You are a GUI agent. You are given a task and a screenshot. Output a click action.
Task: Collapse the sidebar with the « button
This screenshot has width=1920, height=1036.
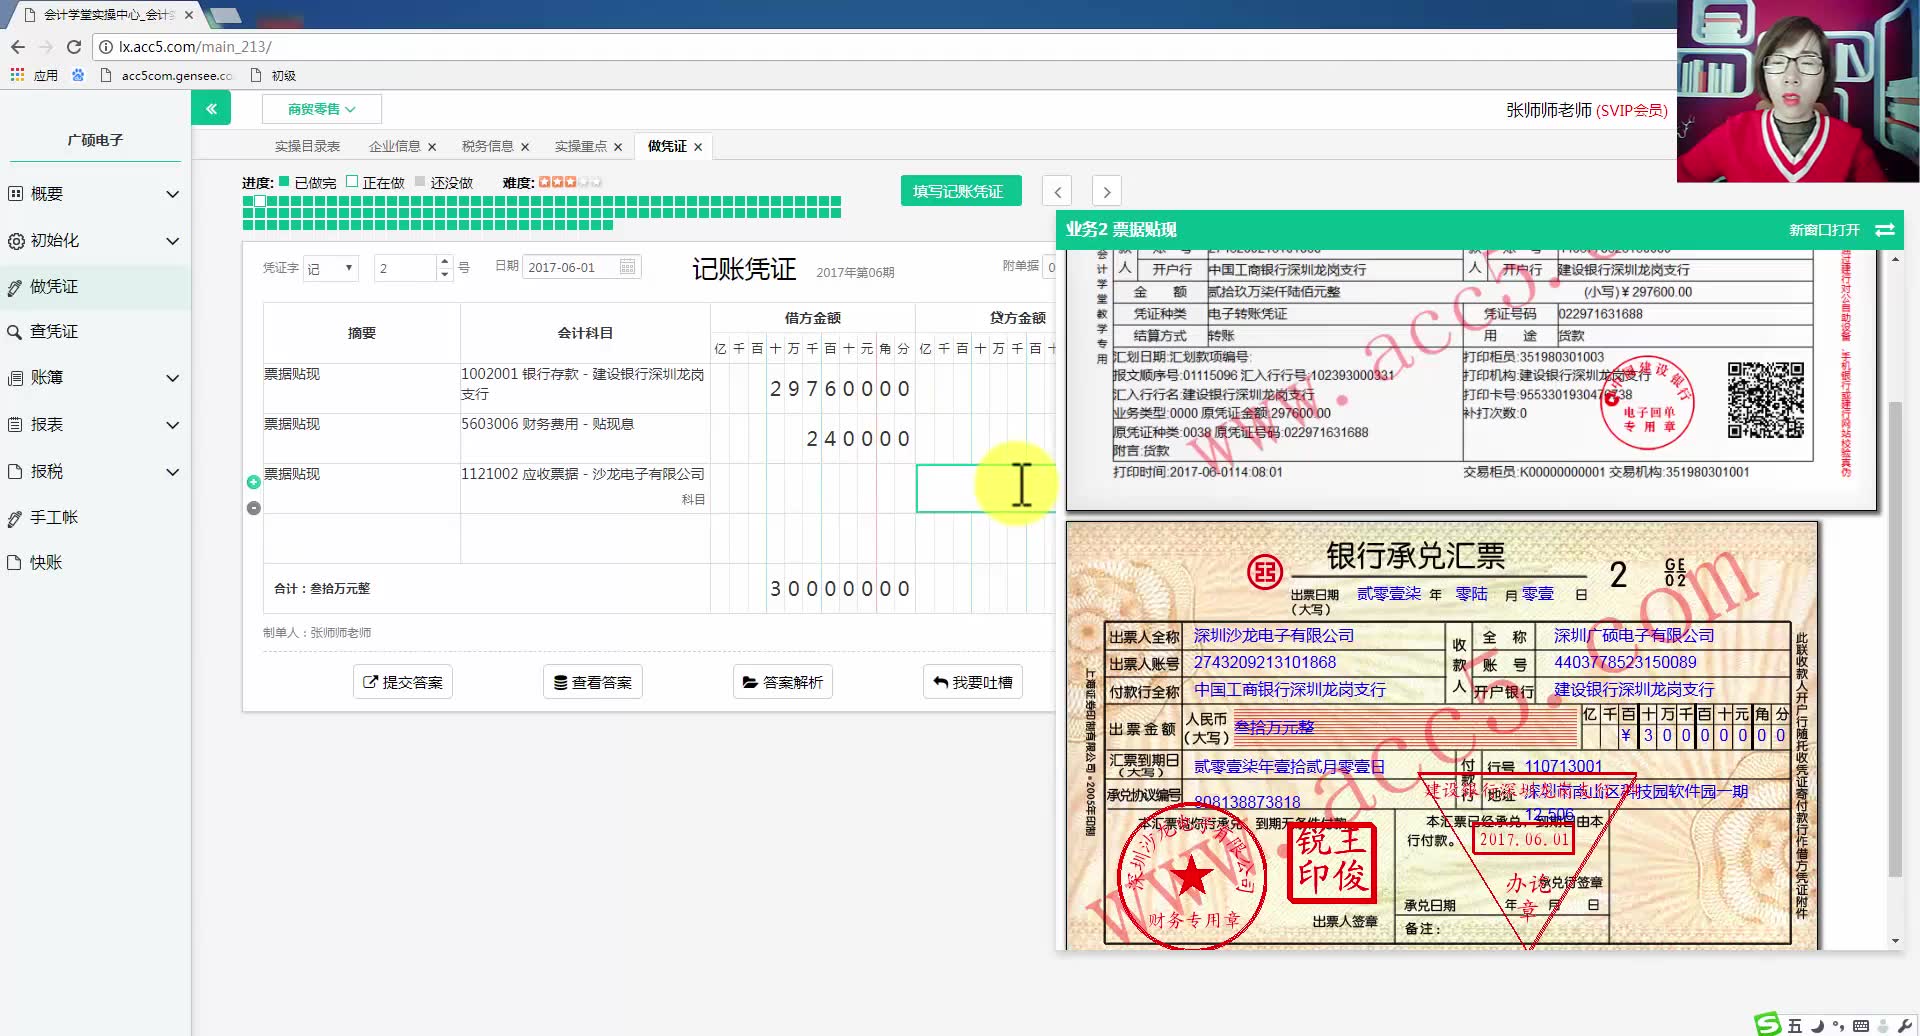pos(211,107)
